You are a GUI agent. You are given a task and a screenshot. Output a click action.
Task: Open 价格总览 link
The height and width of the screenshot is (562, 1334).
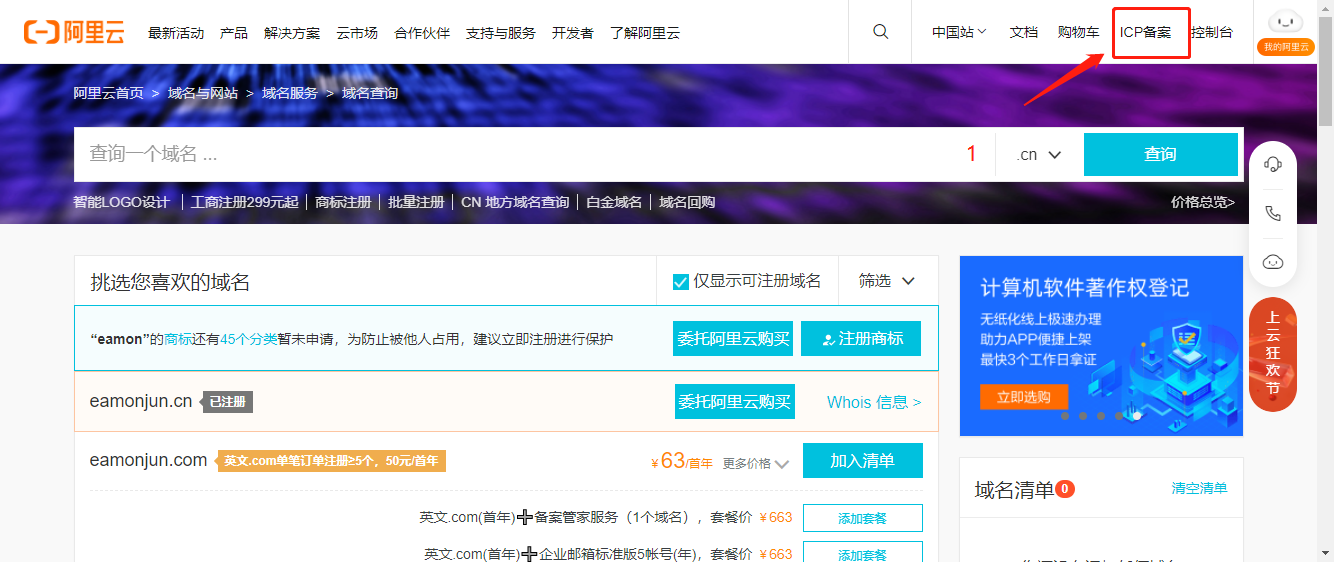coord(1203,202)
